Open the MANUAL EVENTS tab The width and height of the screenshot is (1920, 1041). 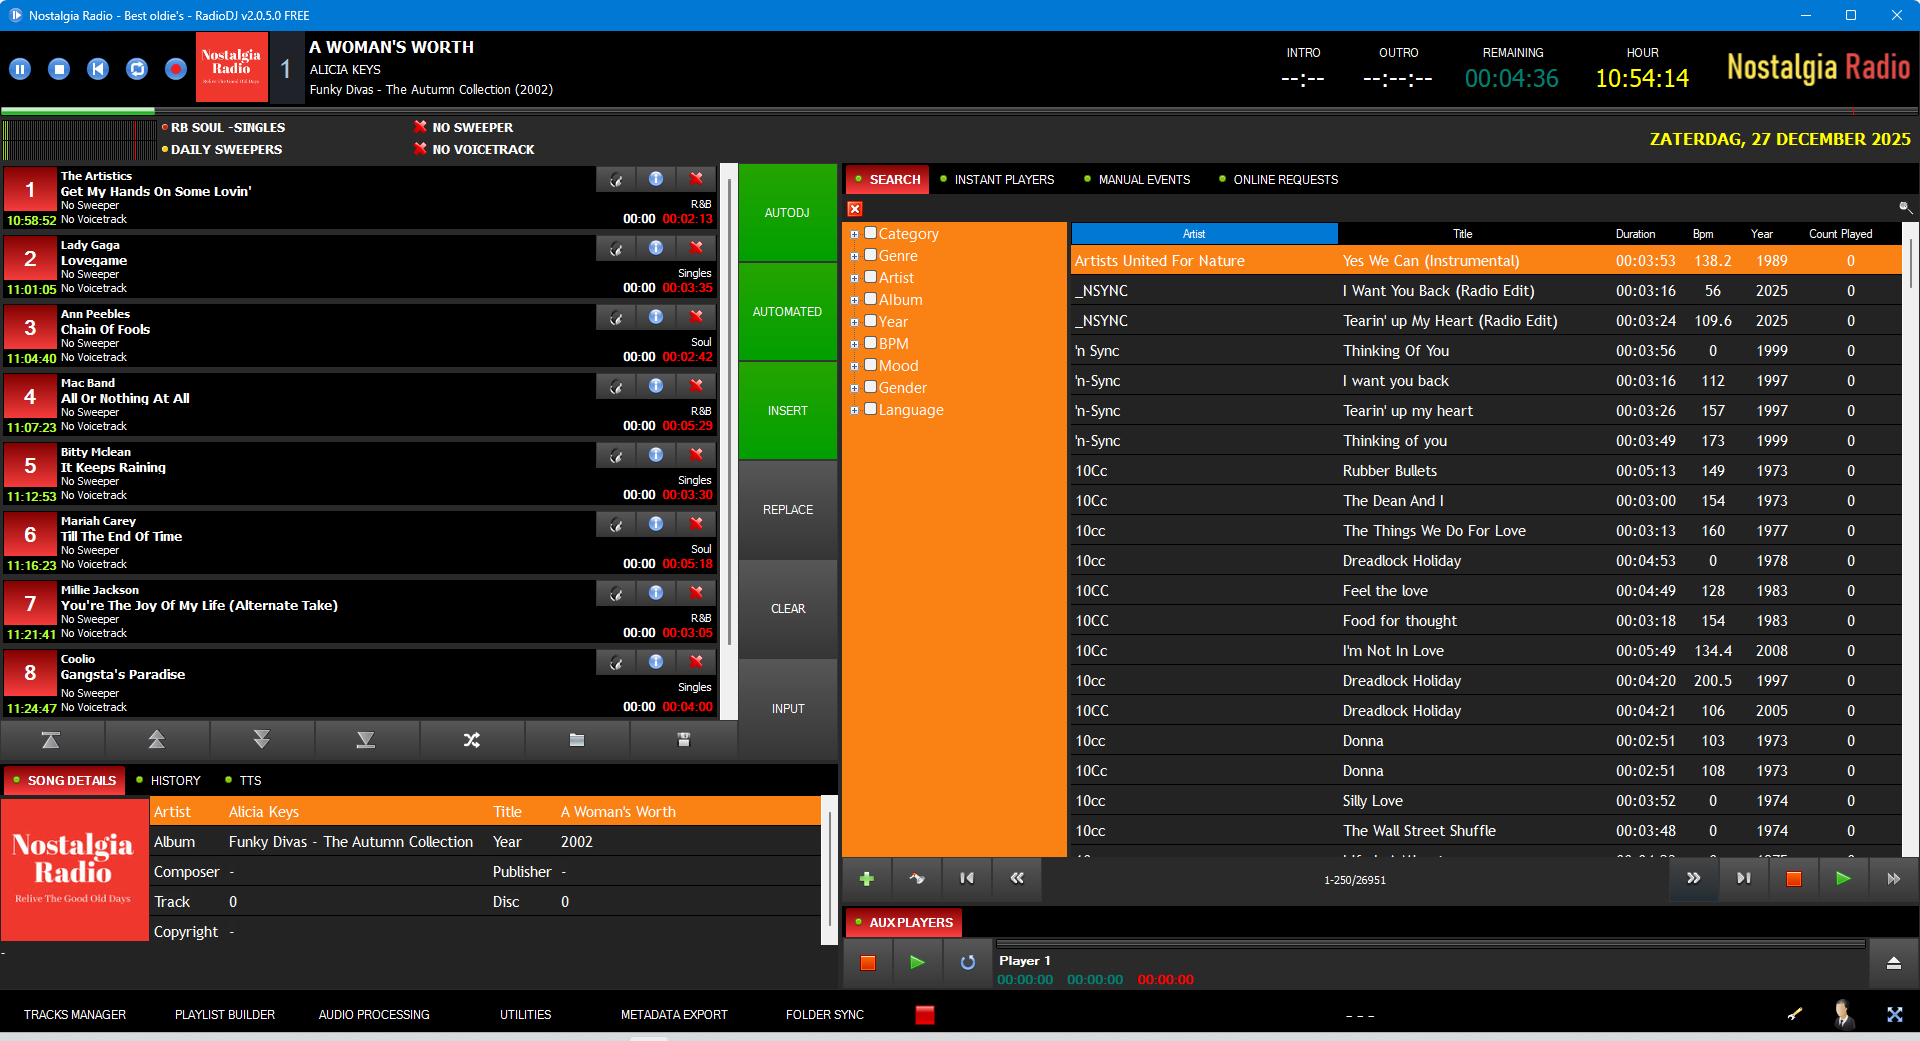pos(1144,179)
